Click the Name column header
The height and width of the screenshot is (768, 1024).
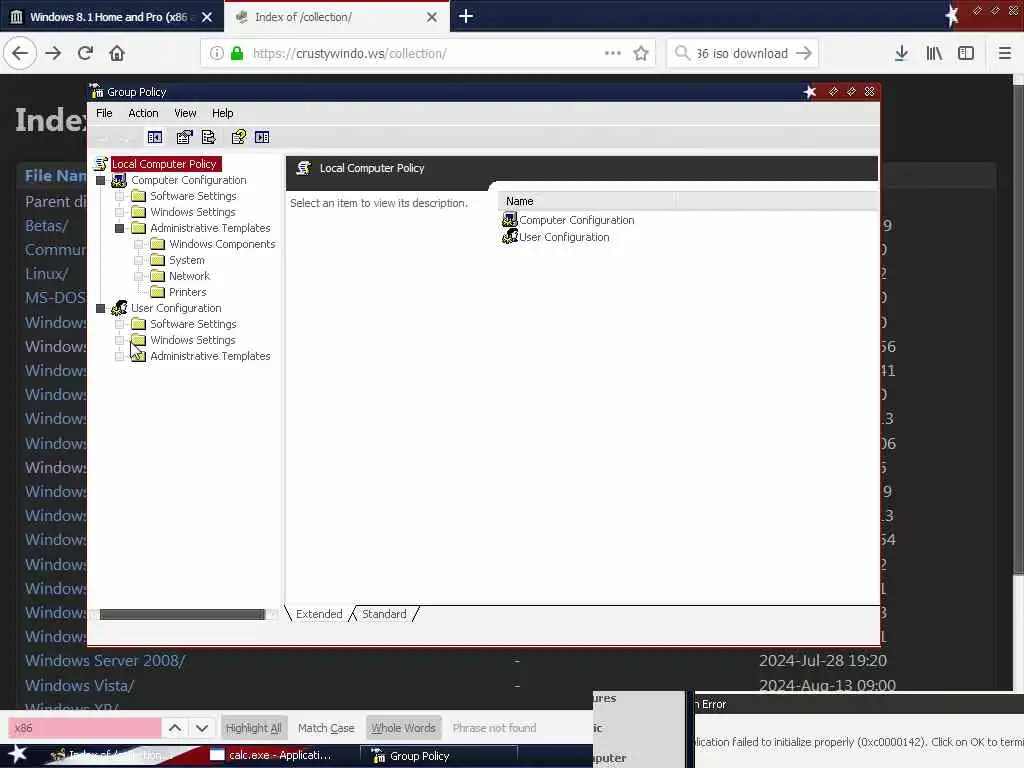[587, 201]
